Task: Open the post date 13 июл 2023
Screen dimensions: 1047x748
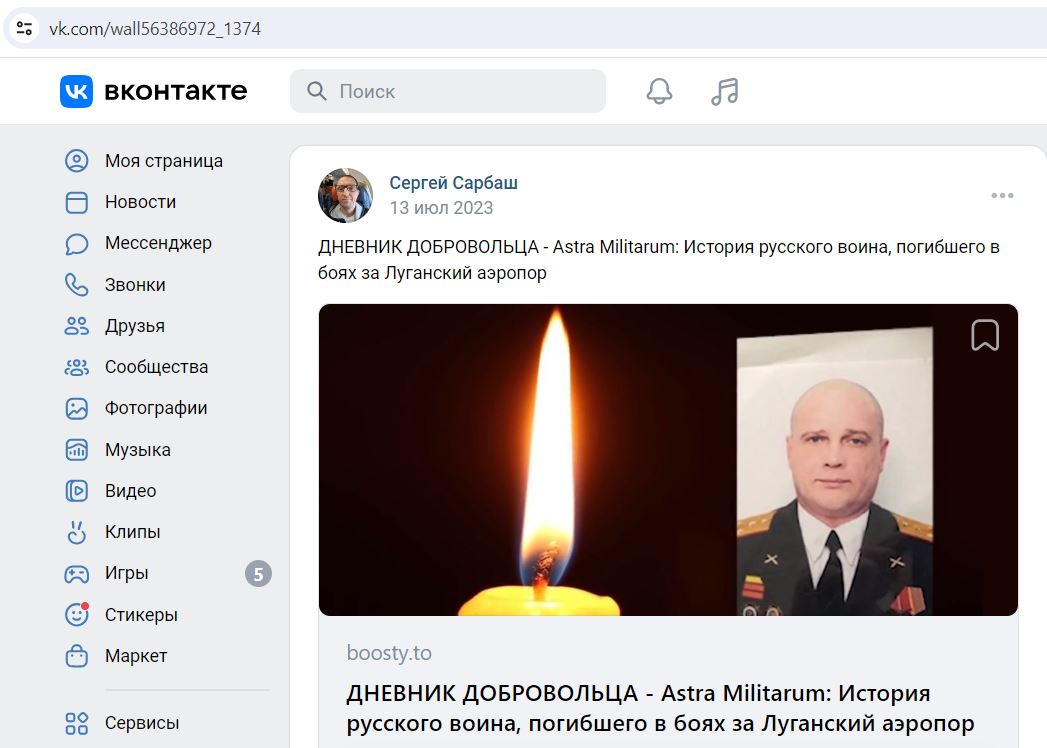Action: [441, 208]
